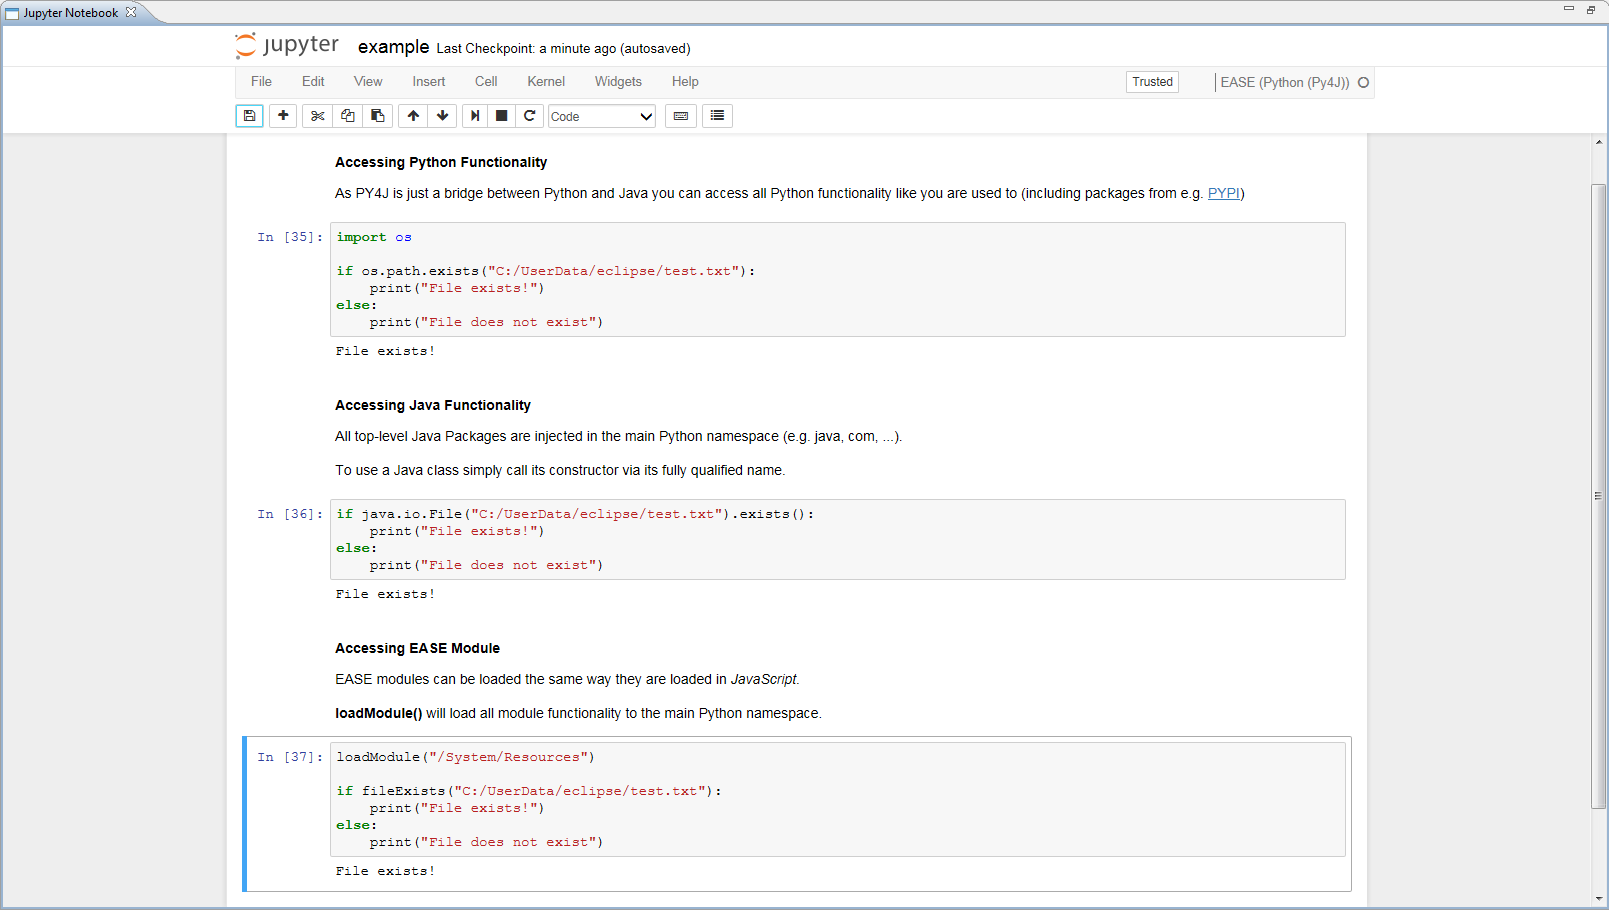Open the cell toolbar list icon
The width and height of the screenshot is (1609, 911).
tap(717, 116)
